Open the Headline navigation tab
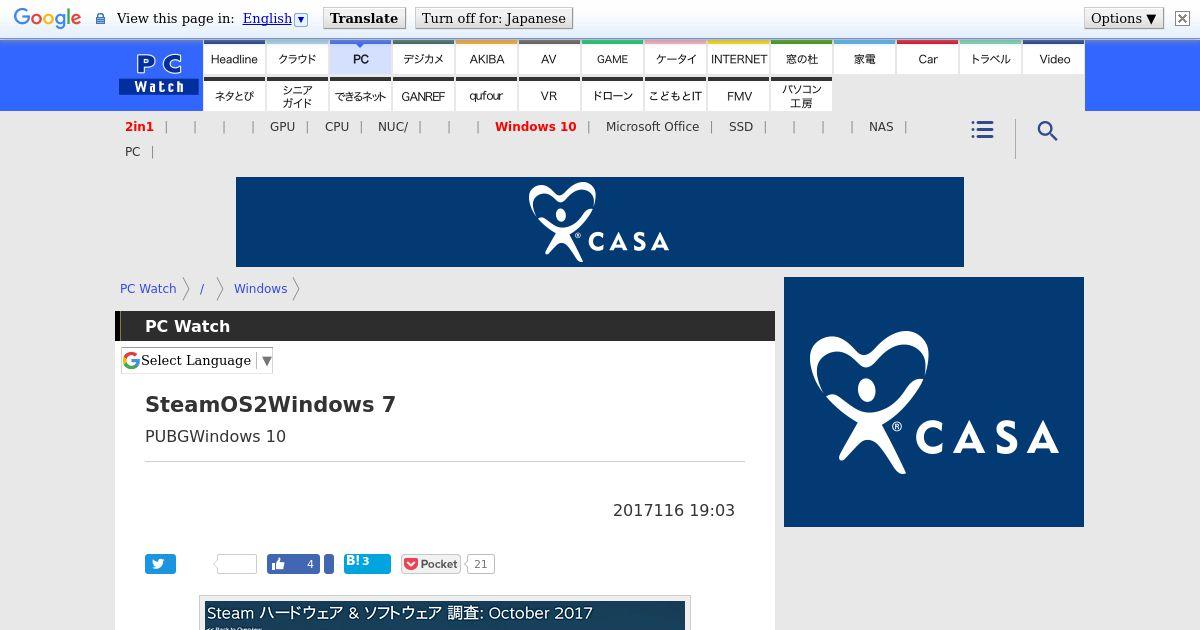1200x630 pixels. [234, 59]
